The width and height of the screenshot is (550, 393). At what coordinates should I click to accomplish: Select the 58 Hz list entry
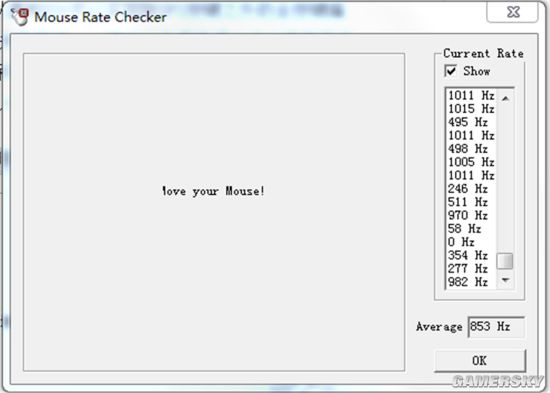(x=471, y=229)
